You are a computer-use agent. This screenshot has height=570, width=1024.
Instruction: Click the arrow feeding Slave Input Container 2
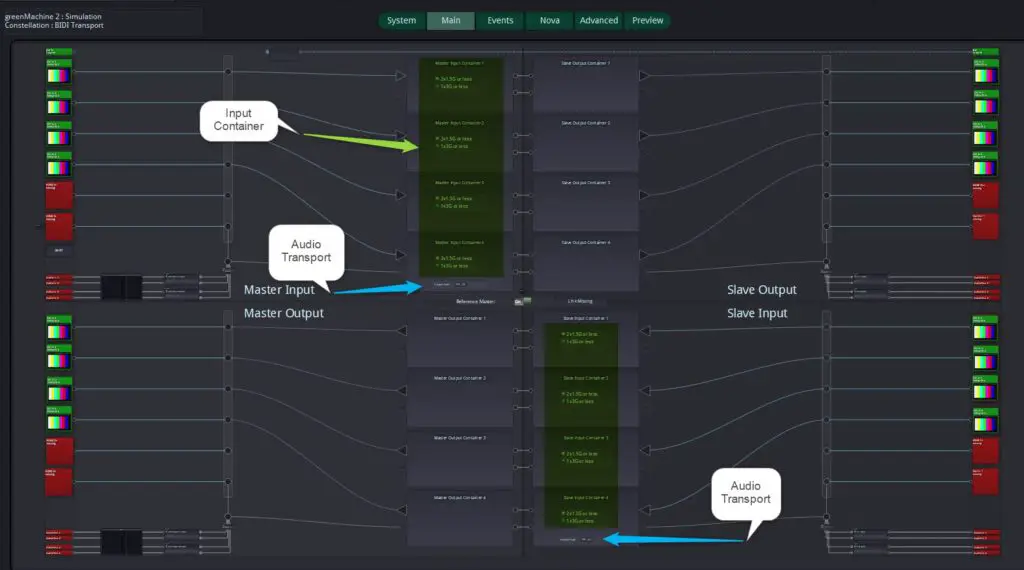pyautogui.click(x=645, y=390)
